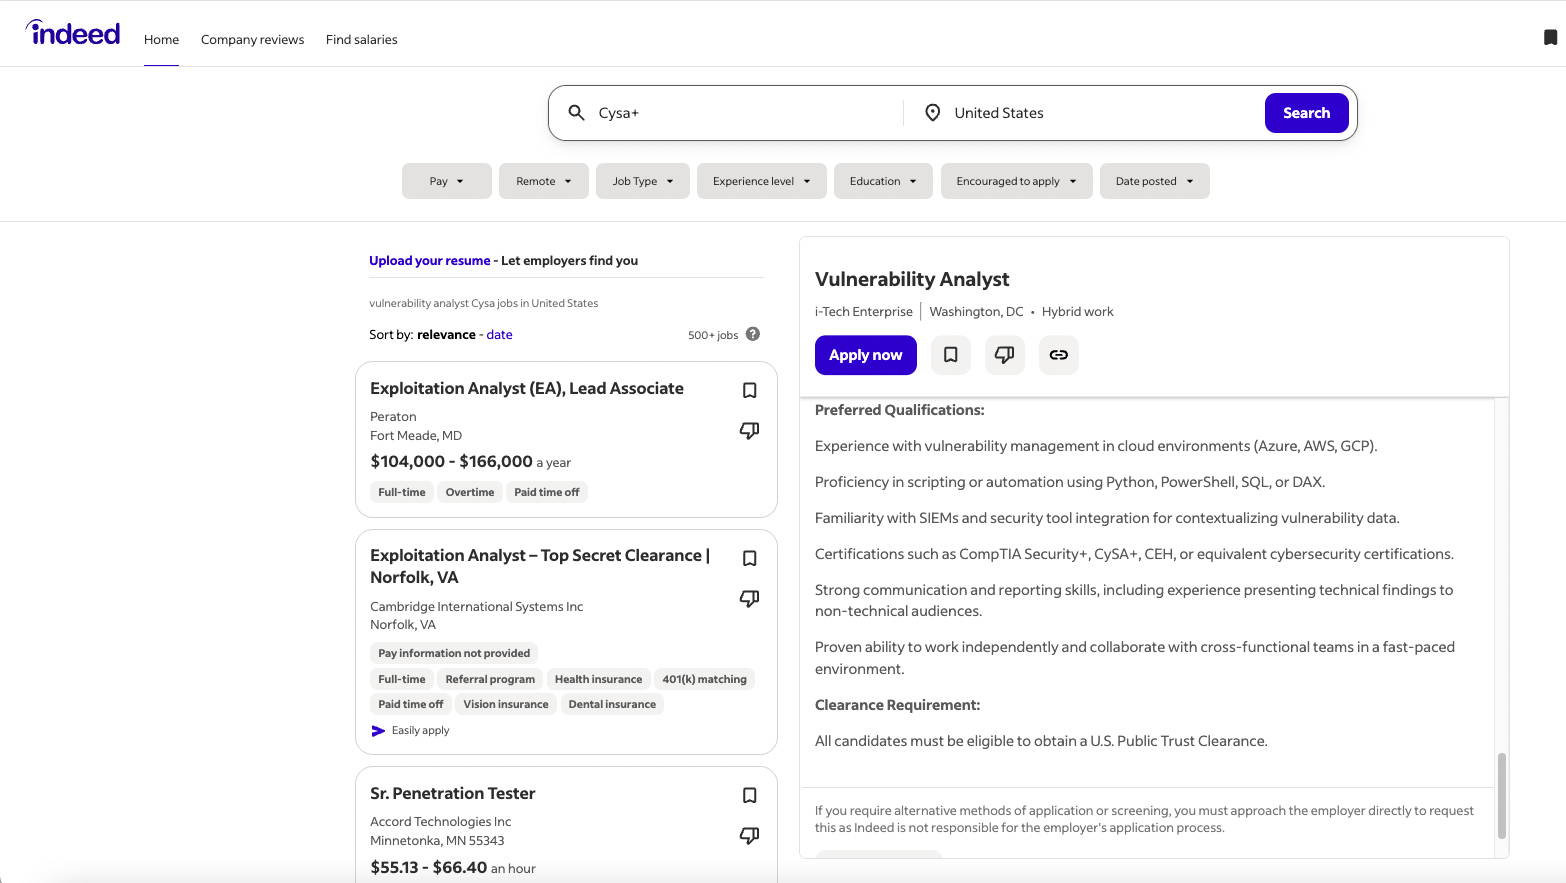Image resolution: width=1566 pixels, height=883 pixels.
Task: Mark Cambridge International job as not interested
Action: coord(749,598)
